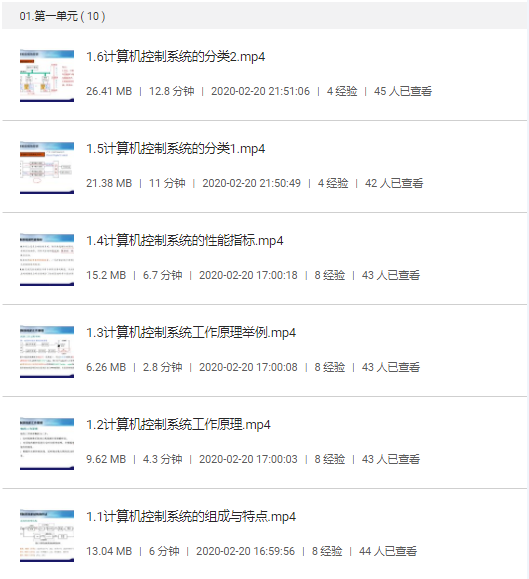Screen dimensions: 529x579
Task: Open link 1.4计算机控制系统的性能指标.mp4
Action: click(185, 240)
